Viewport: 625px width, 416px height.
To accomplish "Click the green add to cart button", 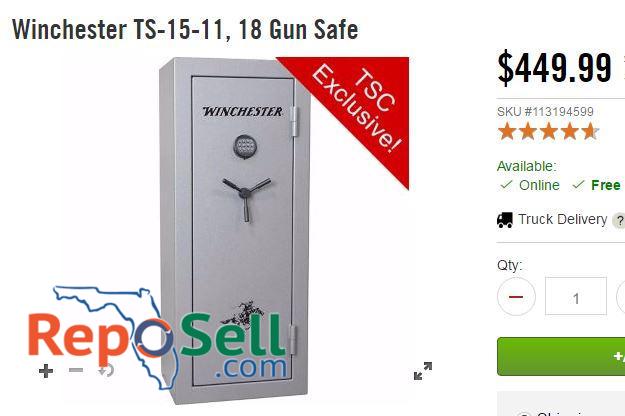I will pos(561,356).
